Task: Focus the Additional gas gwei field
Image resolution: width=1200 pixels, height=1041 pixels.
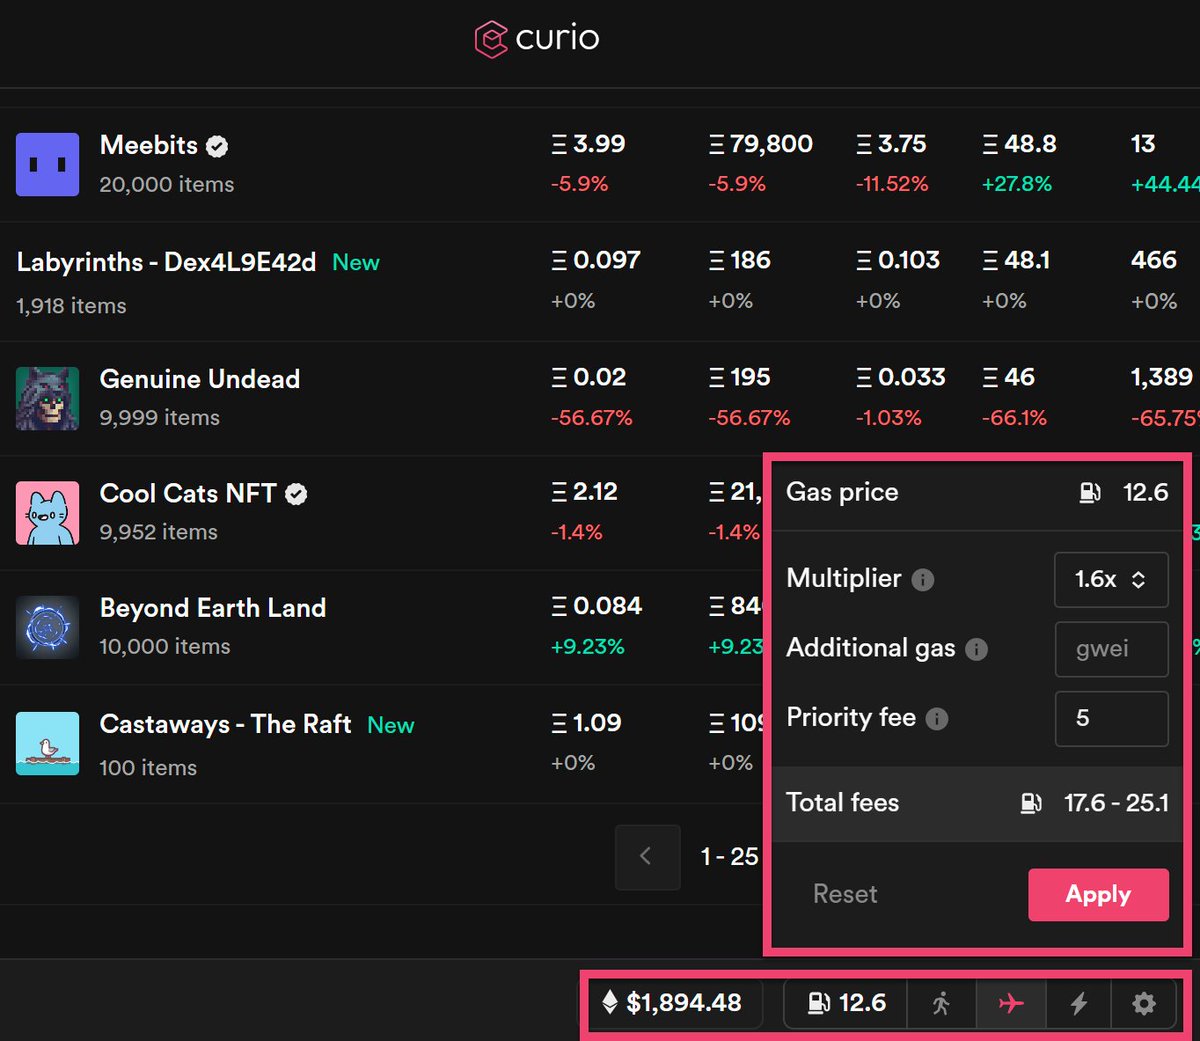Action: coord(1111,649)
